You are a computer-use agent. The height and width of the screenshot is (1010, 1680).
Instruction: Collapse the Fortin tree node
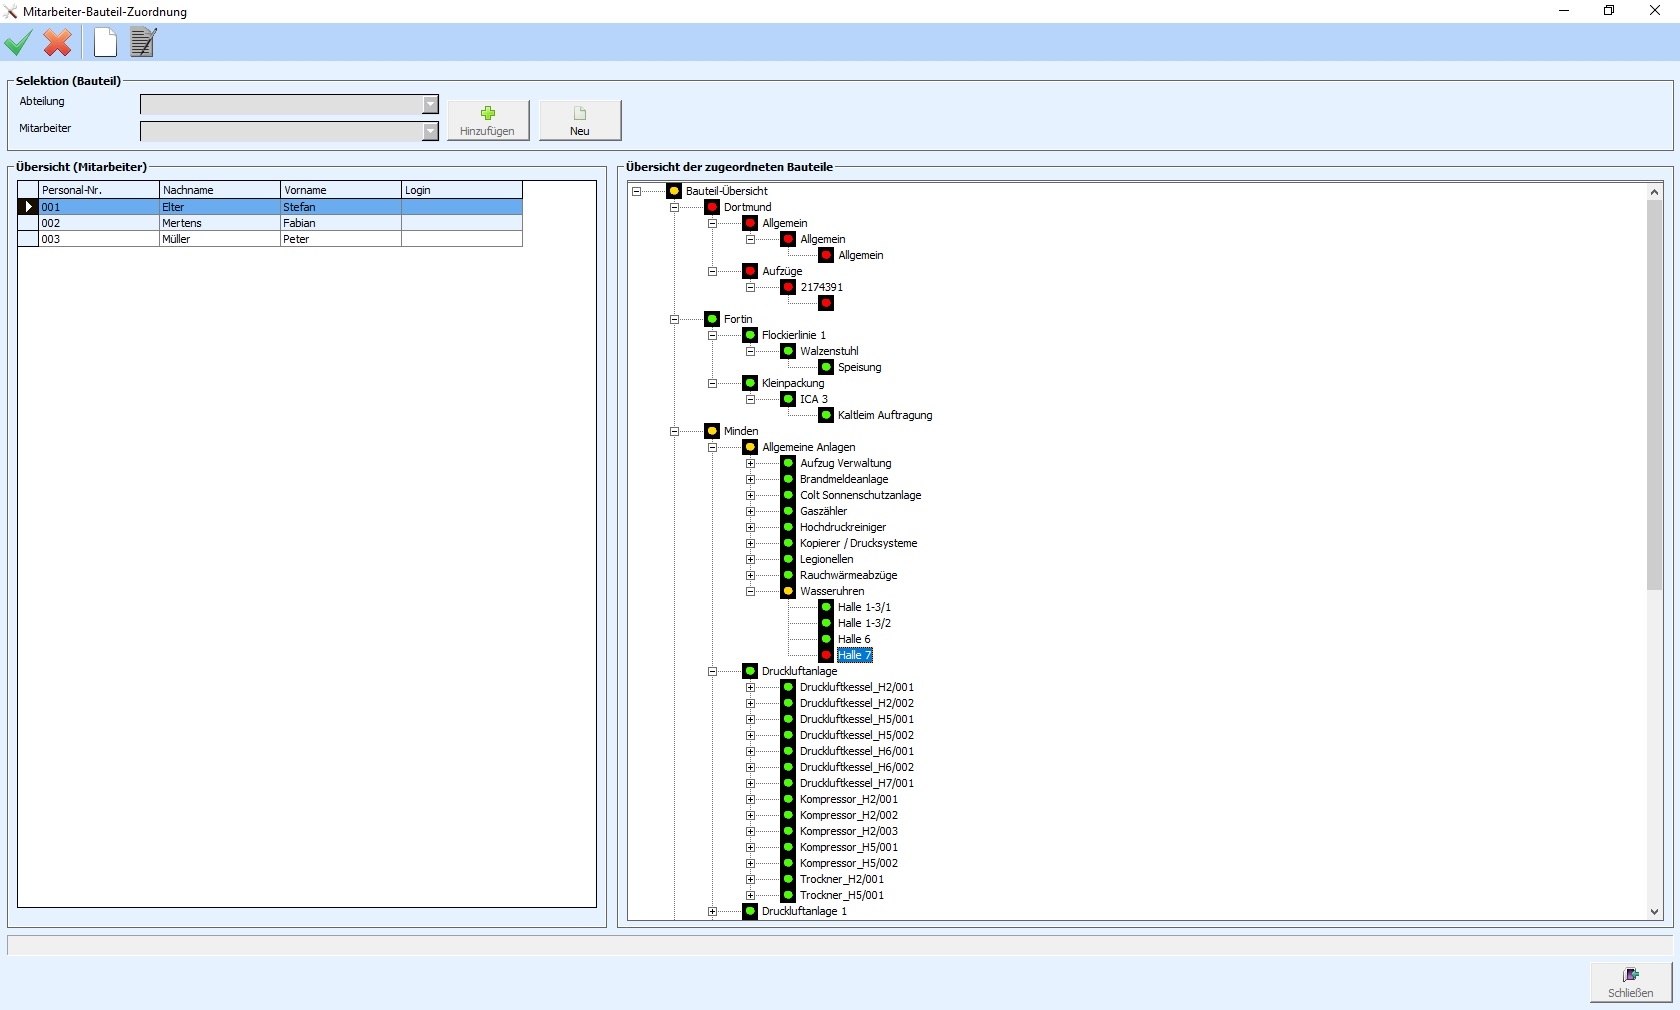coord(674,319)
